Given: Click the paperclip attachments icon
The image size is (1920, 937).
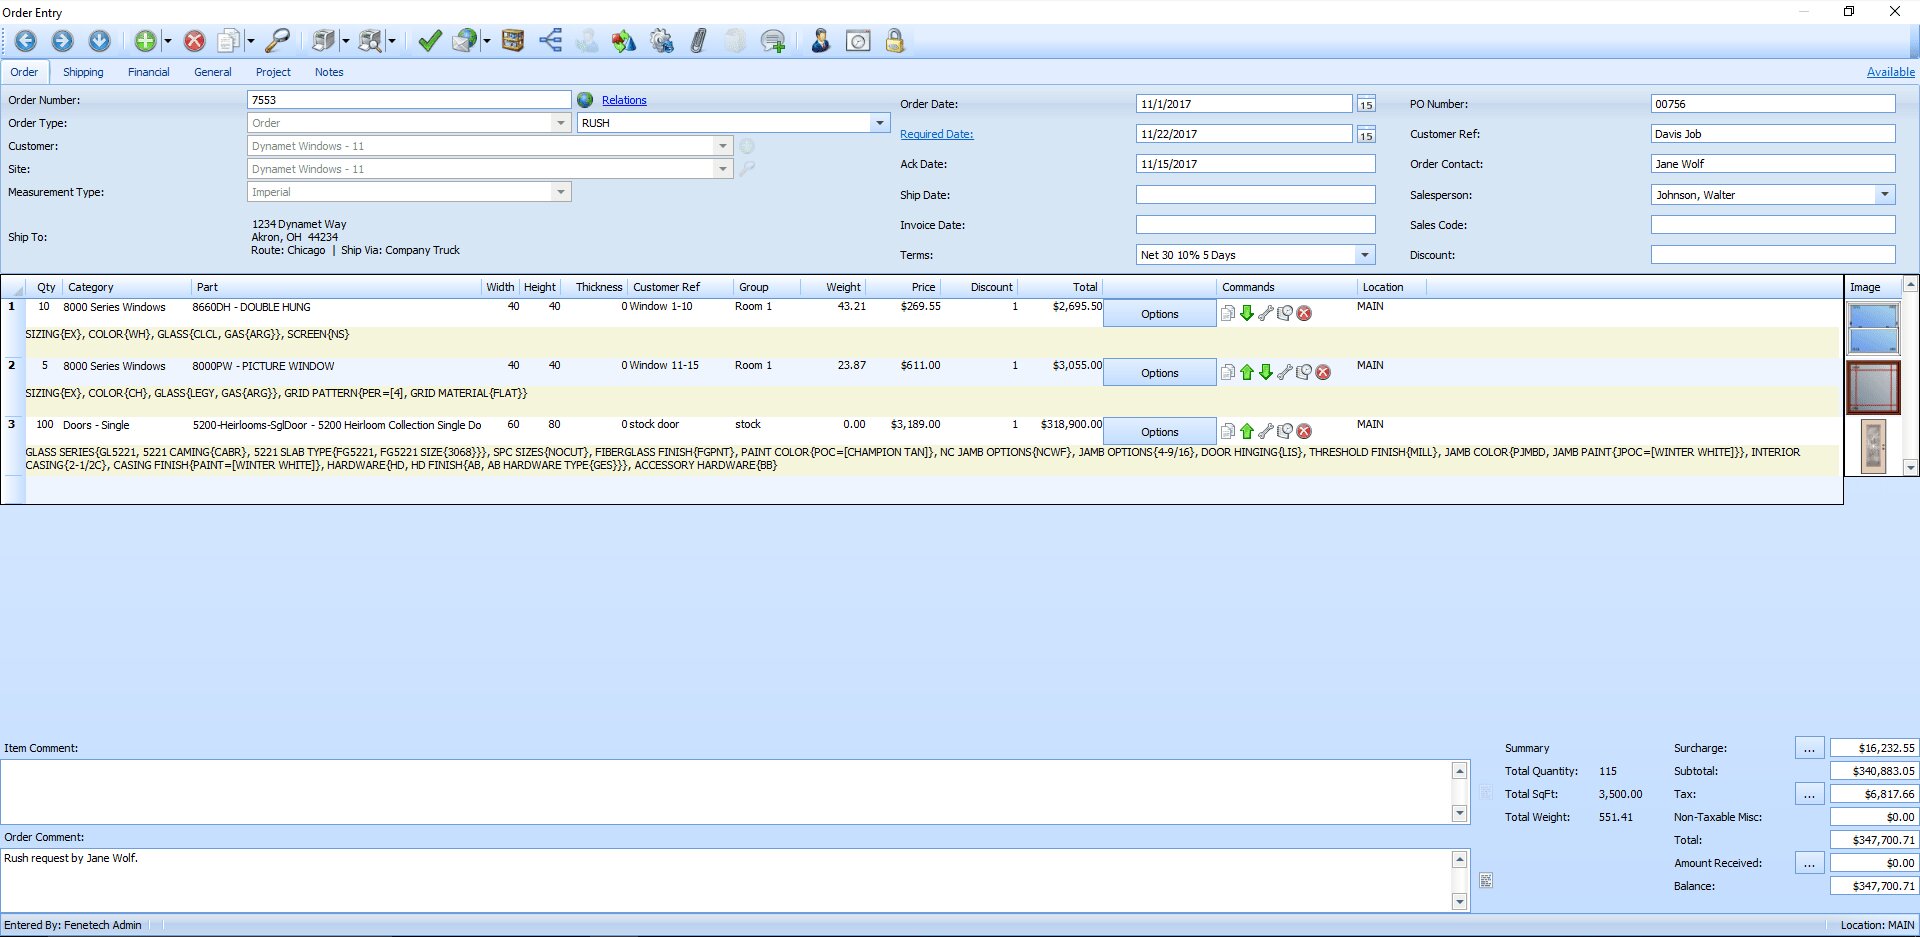Looking at the screenshot, I should 699,41.
